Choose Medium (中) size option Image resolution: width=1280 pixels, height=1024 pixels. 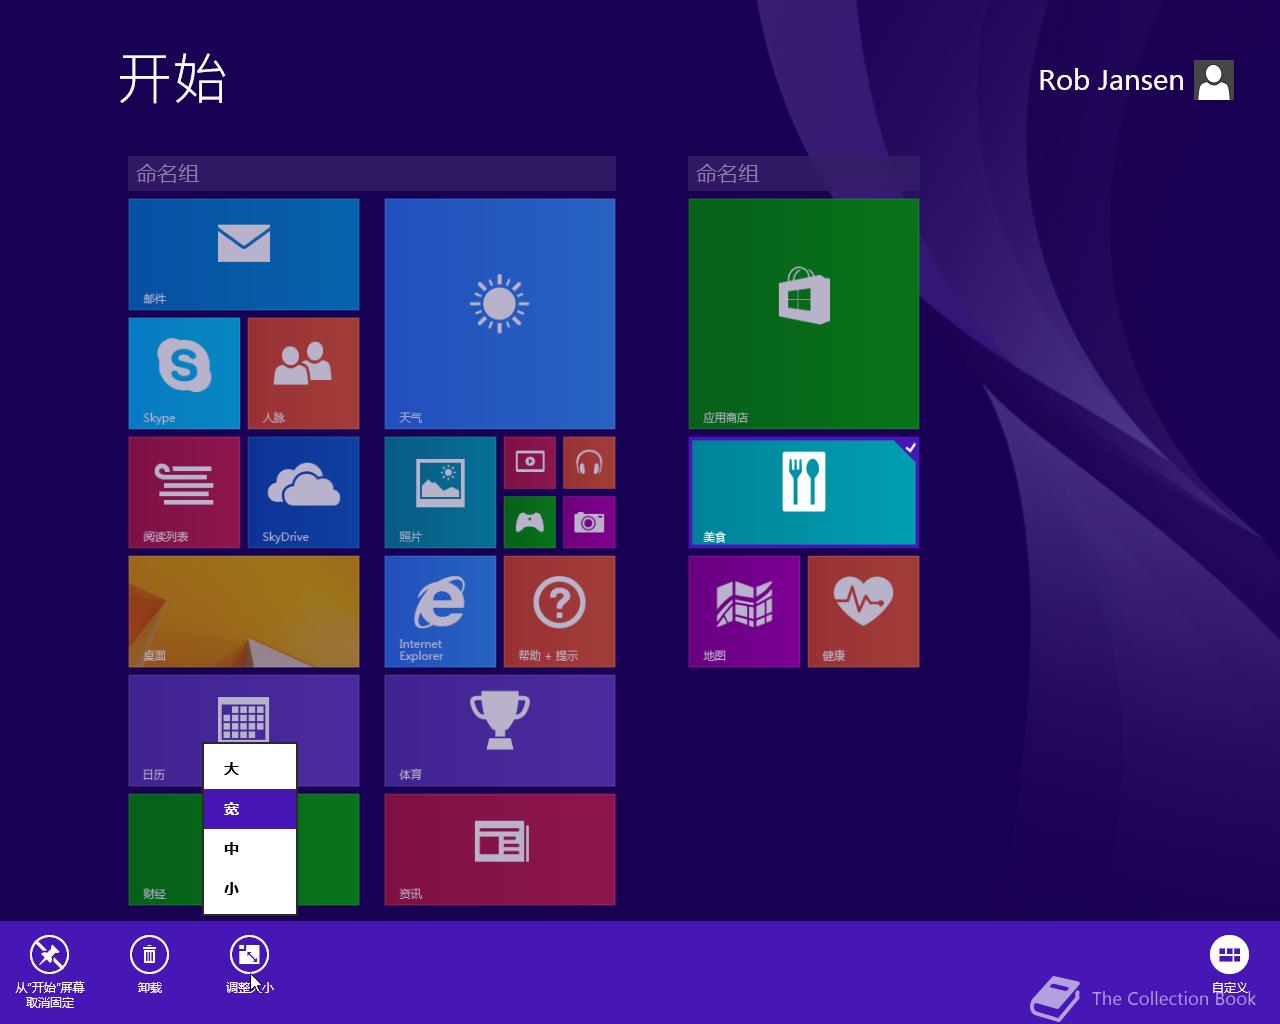250,849
